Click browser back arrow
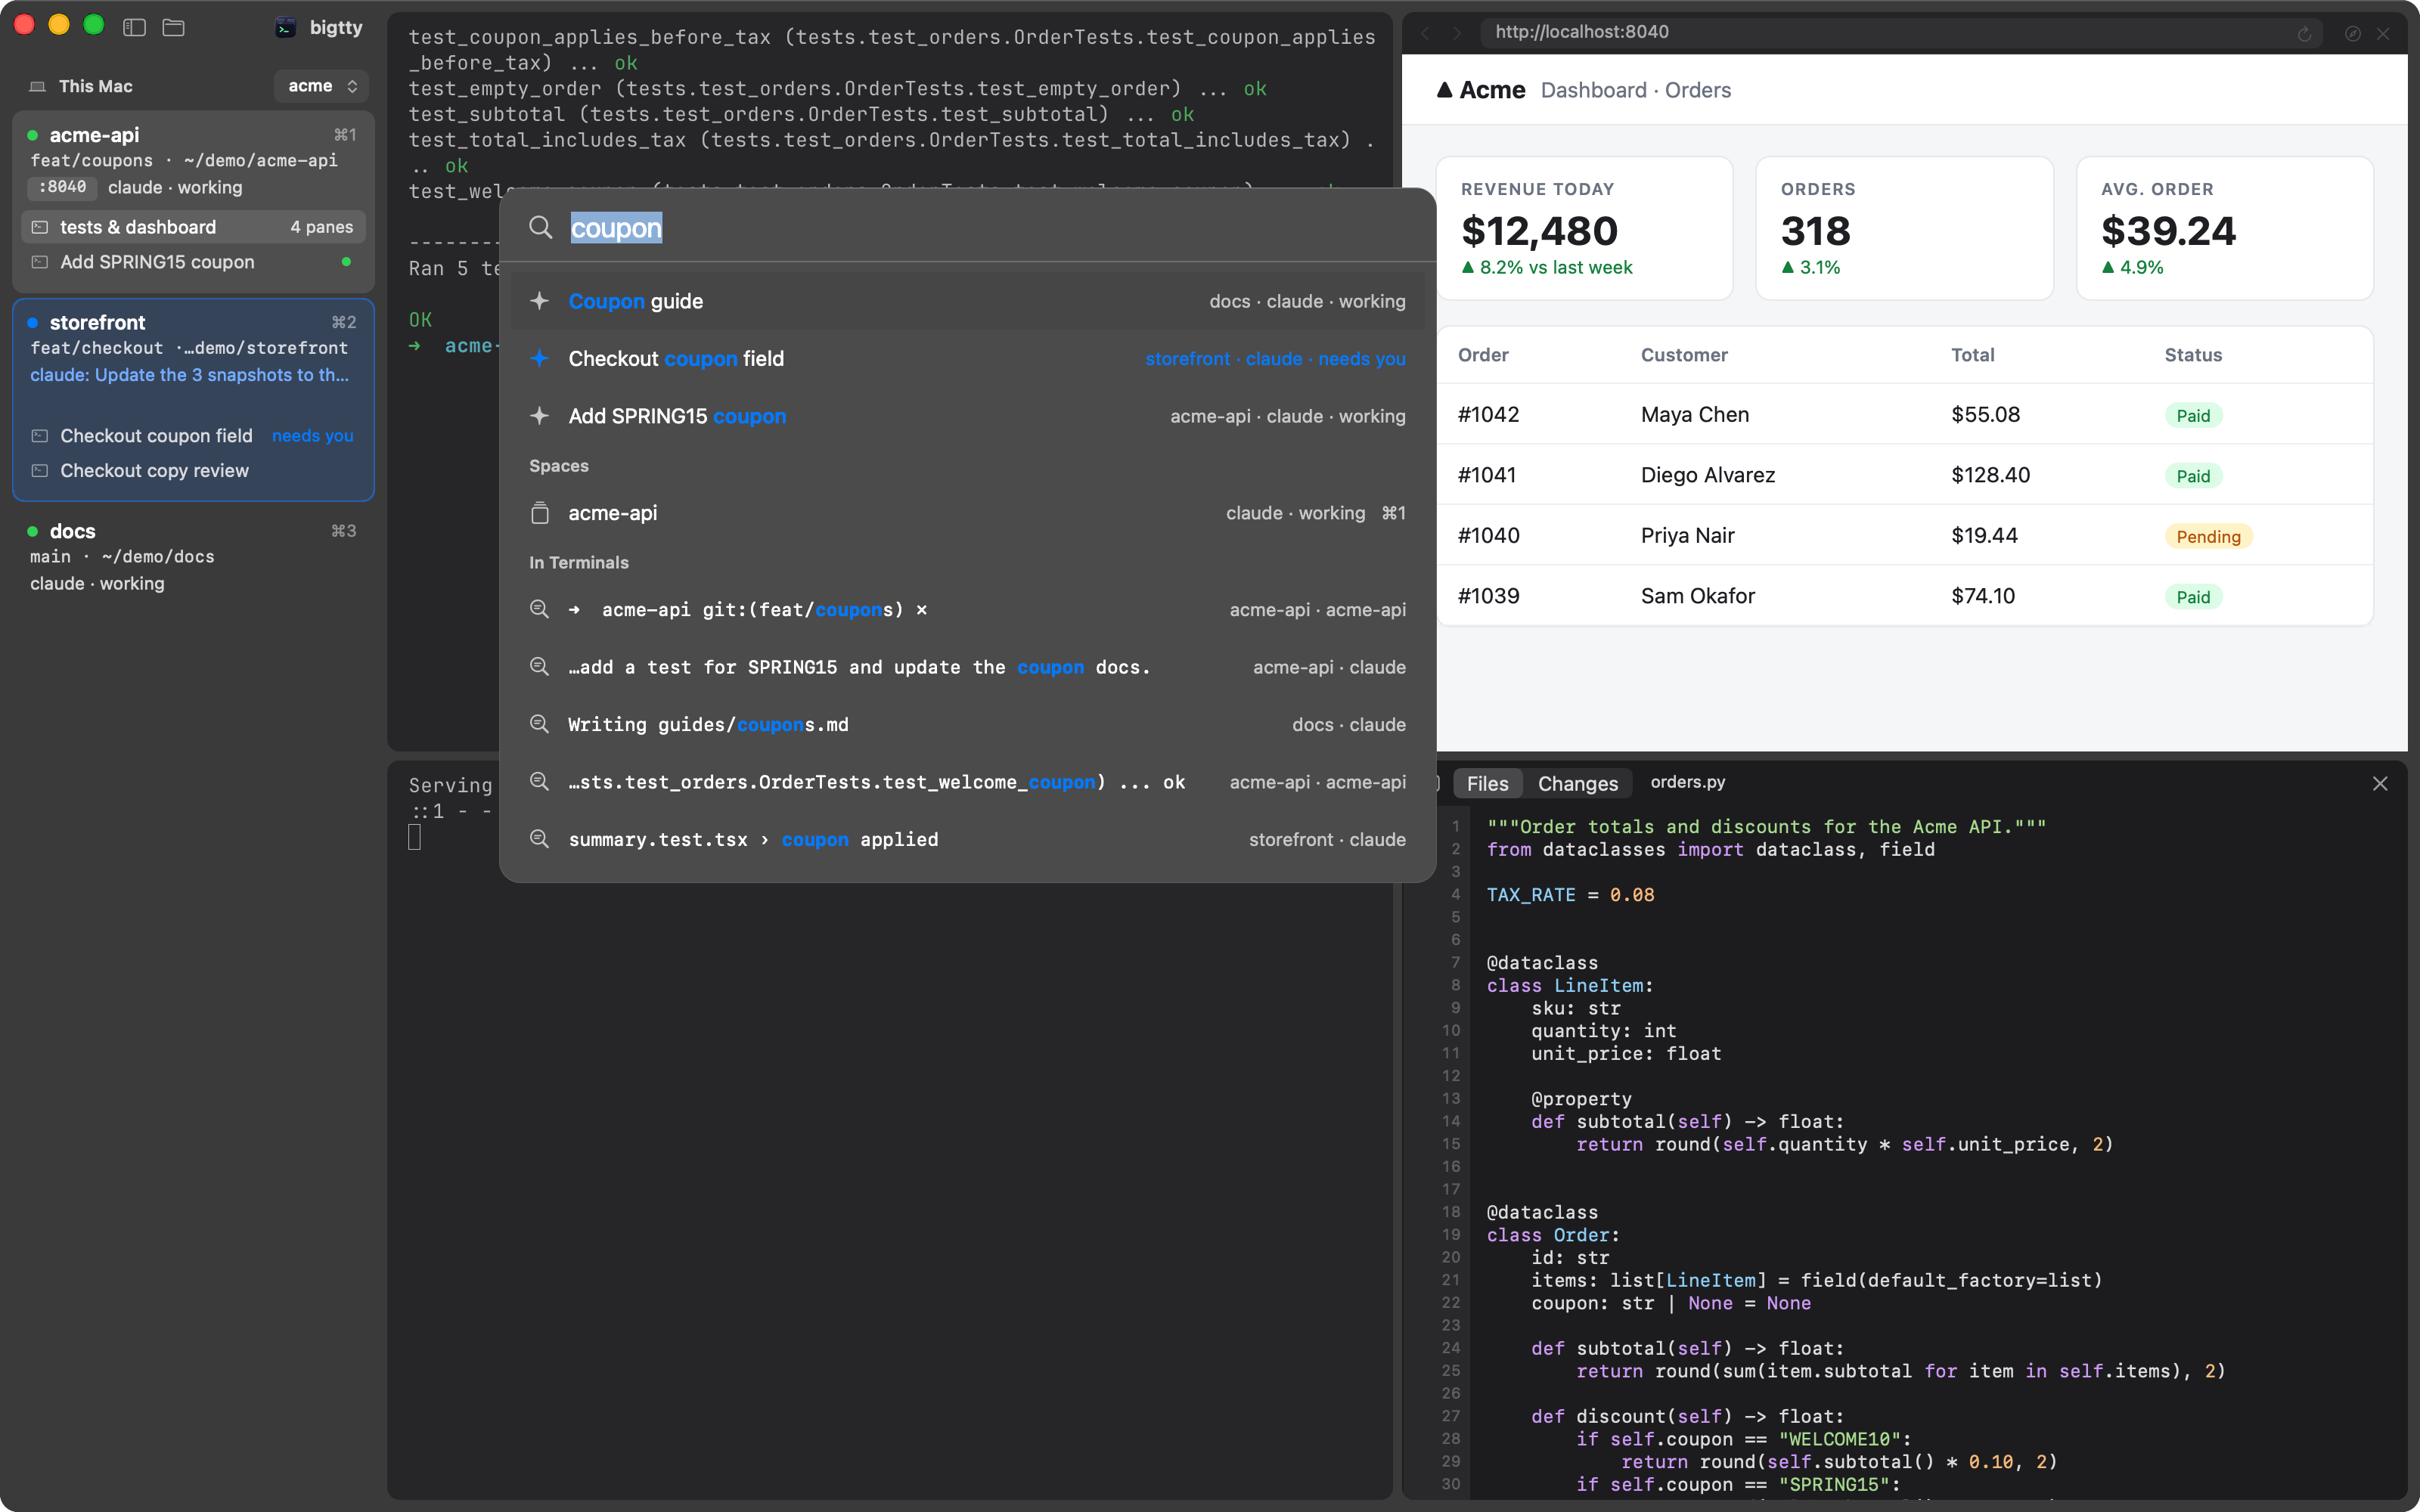 click(1425, 33)
